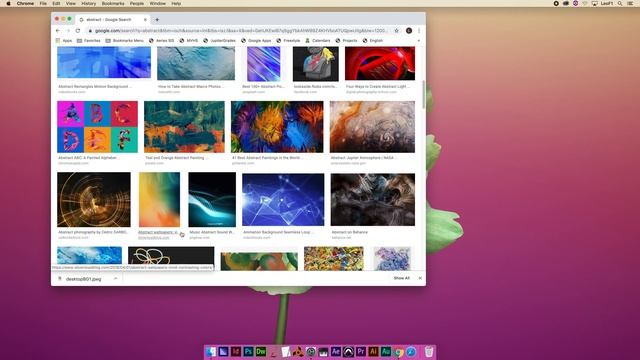This screenshot has width=640, height=360.
Task: Close the abstract - Google Search tab
Action: (145, 20)
